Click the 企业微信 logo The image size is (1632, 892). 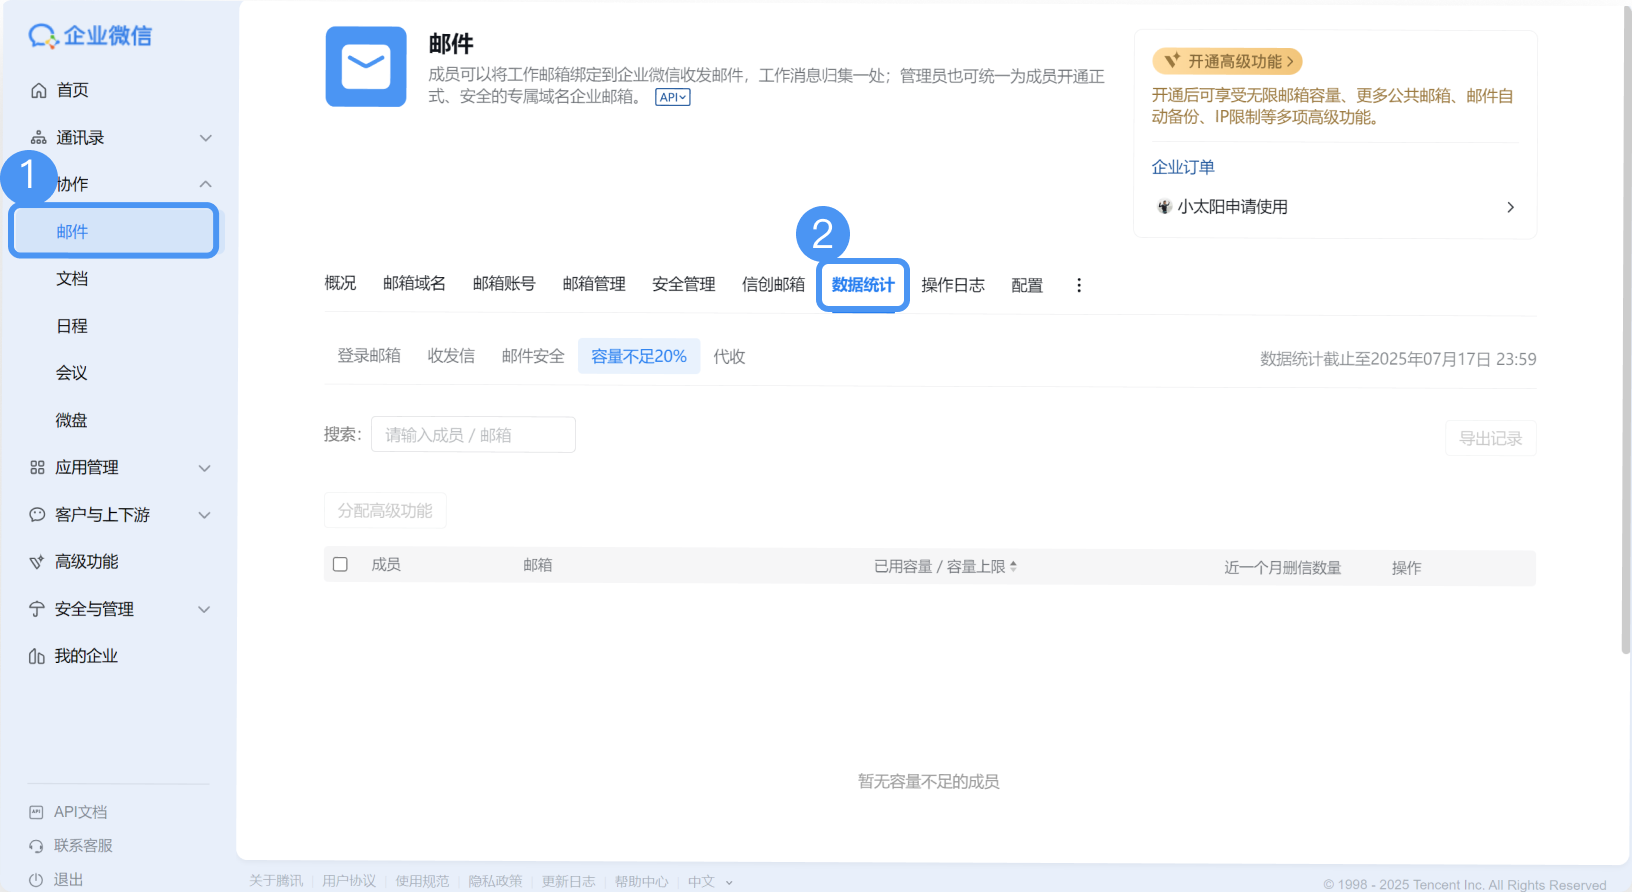(90, 36)
